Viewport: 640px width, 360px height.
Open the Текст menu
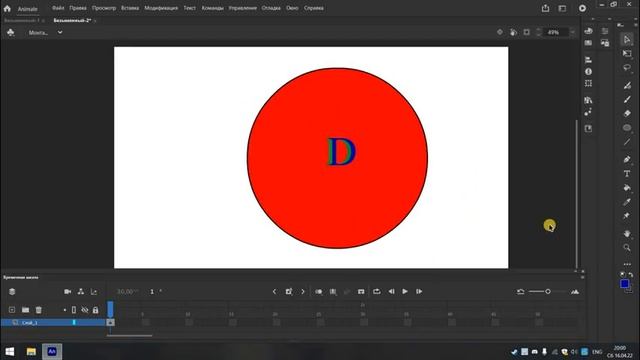[189, 8]
